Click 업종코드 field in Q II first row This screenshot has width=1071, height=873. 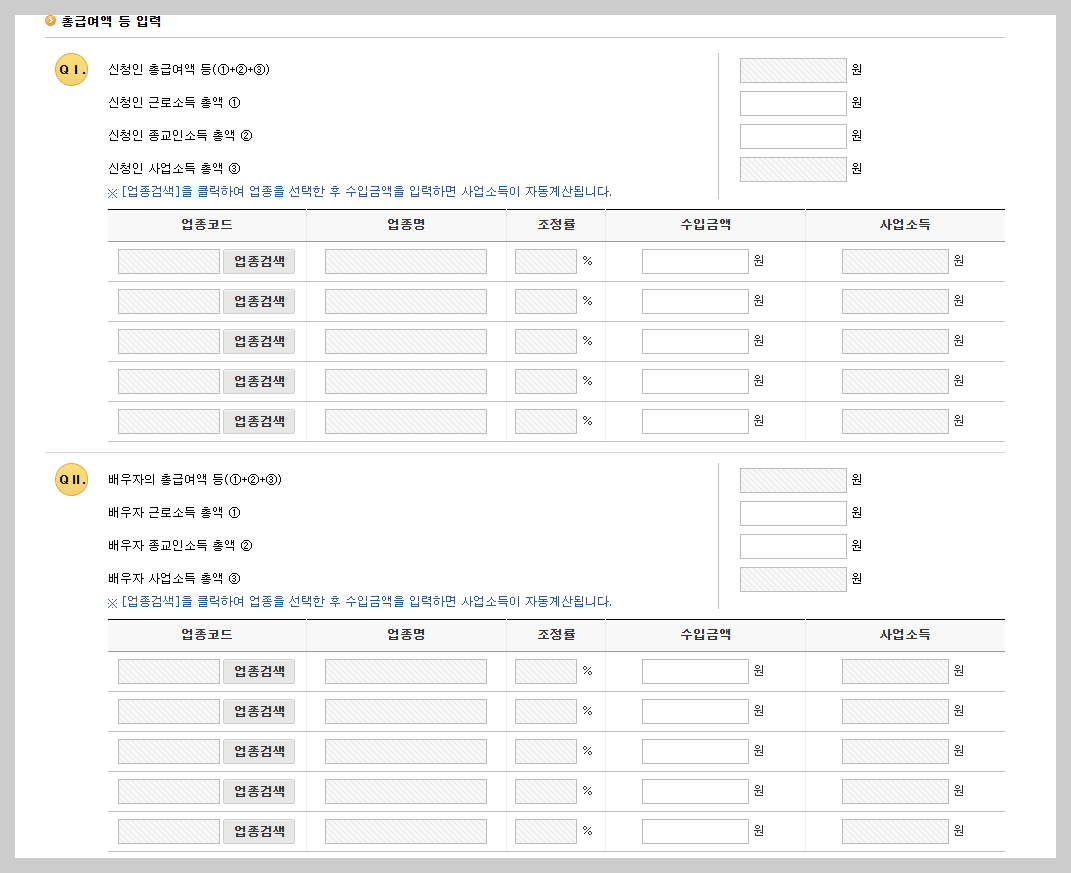[169, 671]
